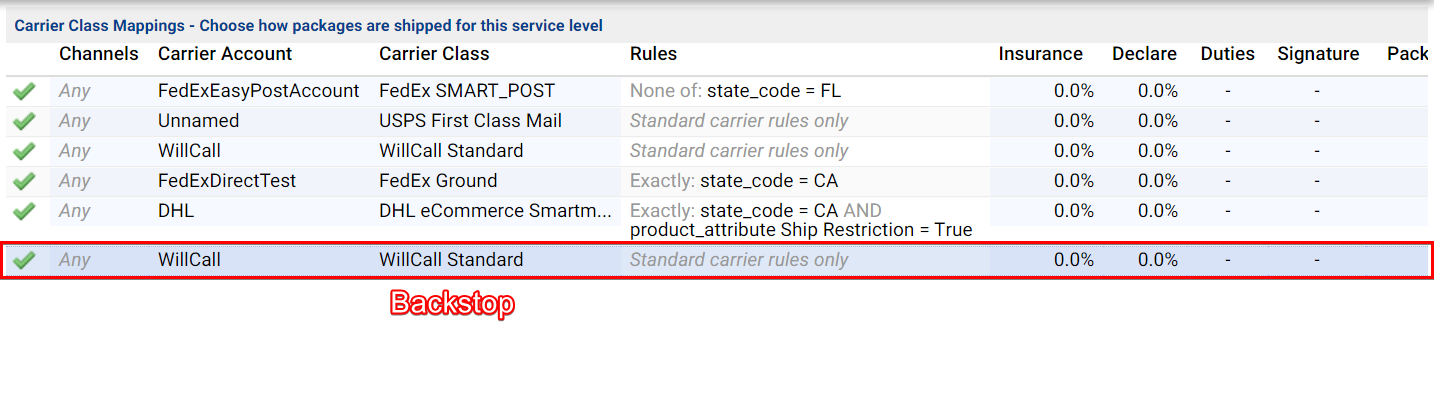Click the green checkmark in DHL row
The height and width of the screenshot is (419, 1434).
(x=24, y=211)
